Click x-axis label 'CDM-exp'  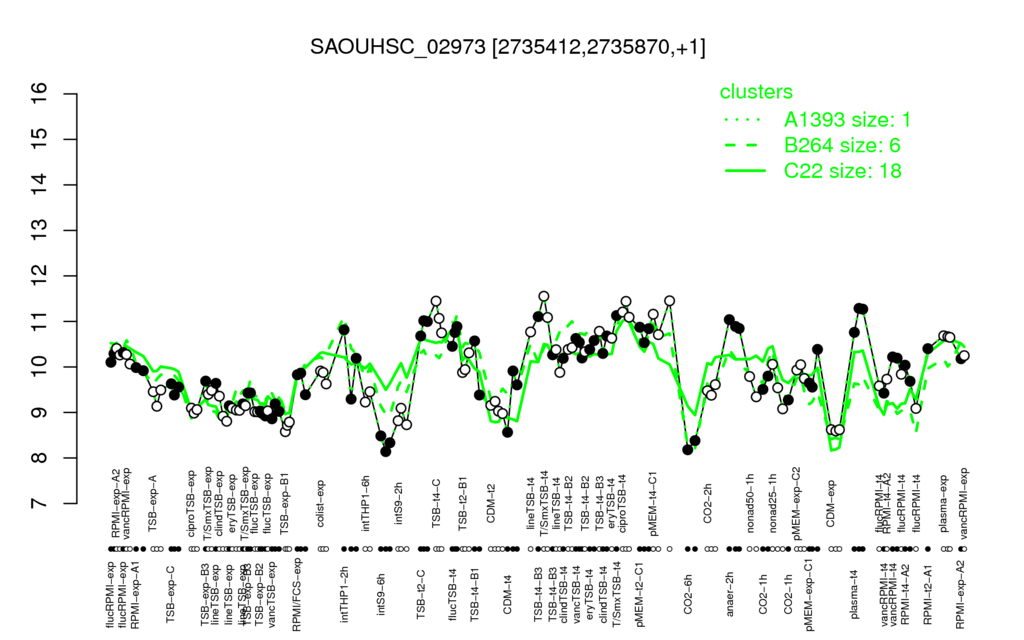pos(831,503)
